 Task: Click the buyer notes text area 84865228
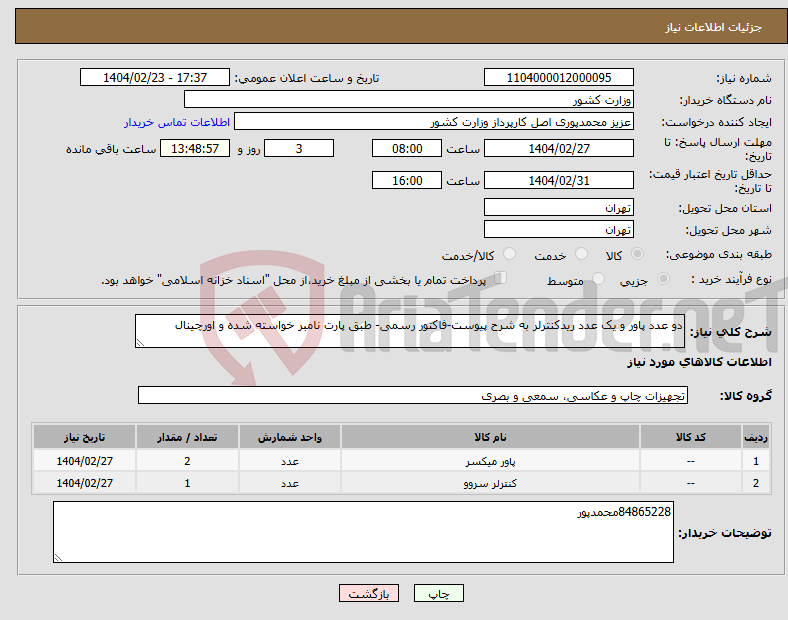[363, 532]
